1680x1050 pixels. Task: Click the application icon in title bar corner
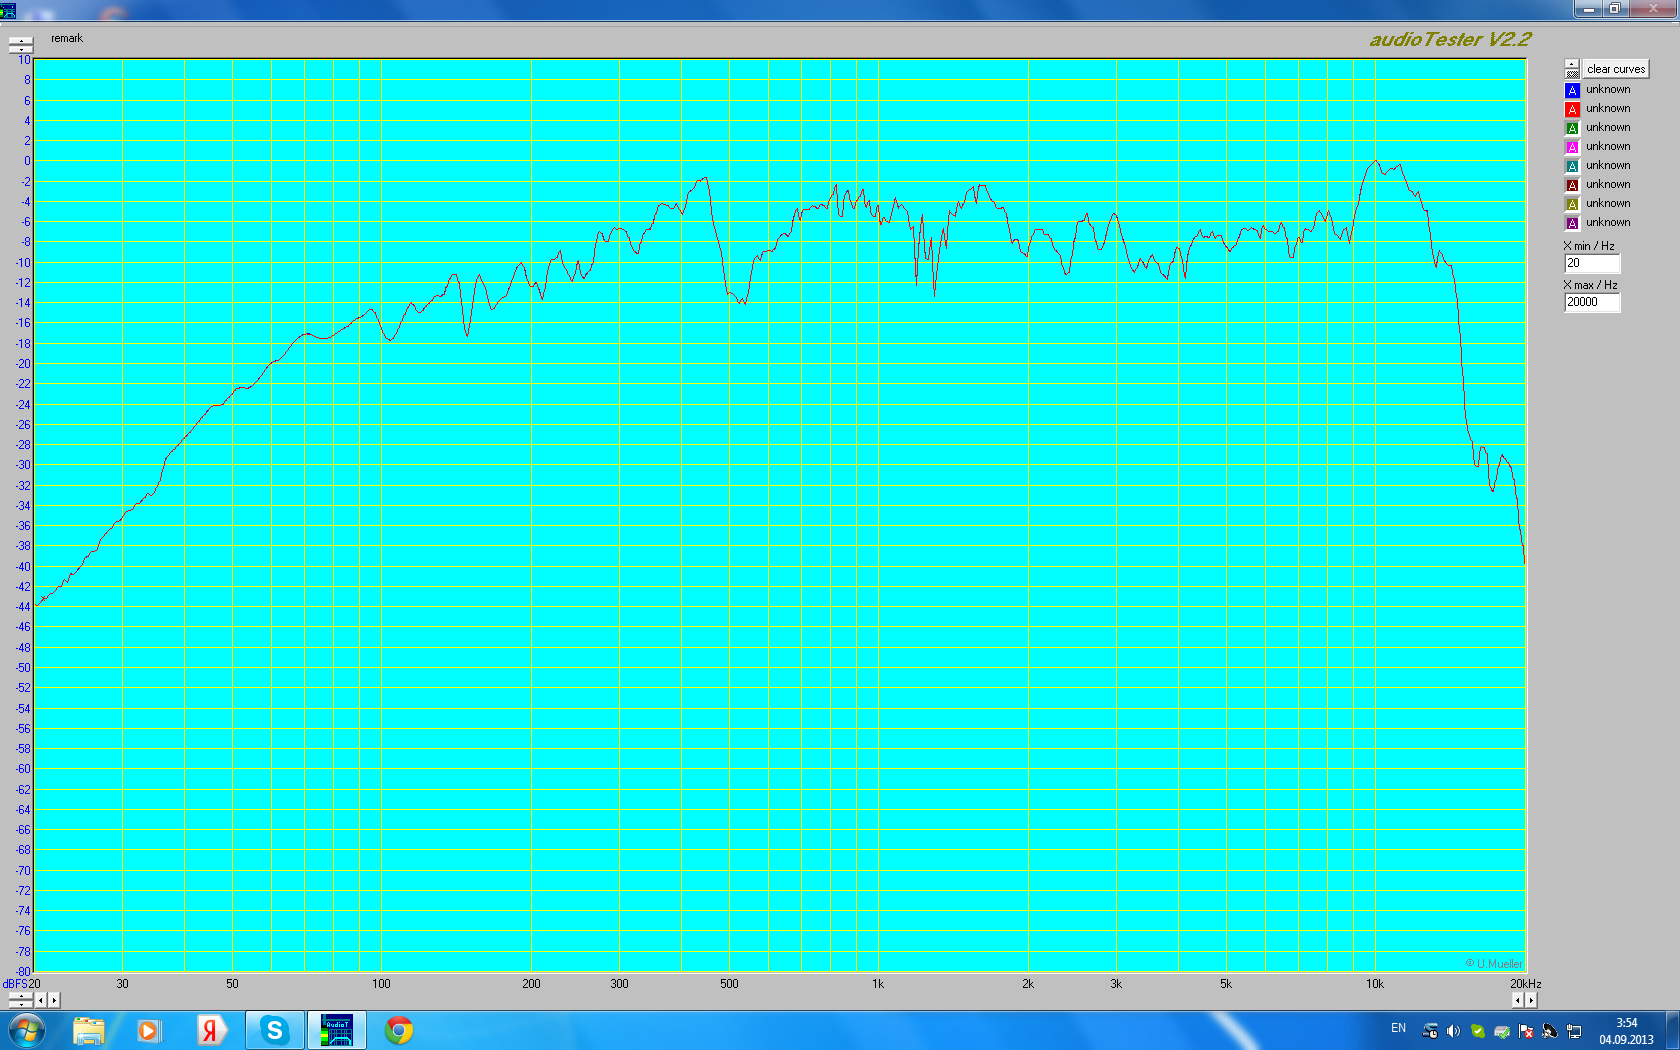click(x=8, y=10)
